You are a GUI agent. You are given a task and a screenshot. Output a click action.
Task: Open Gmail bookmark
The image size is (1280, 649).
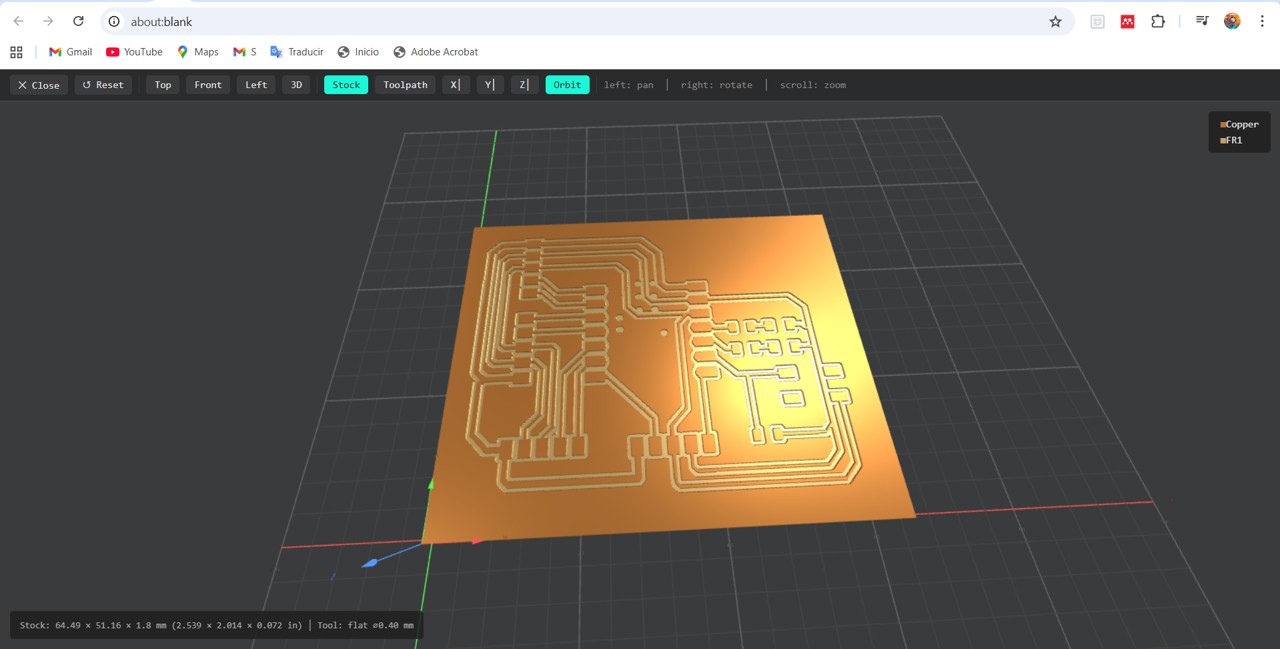[x=70, y=52]
